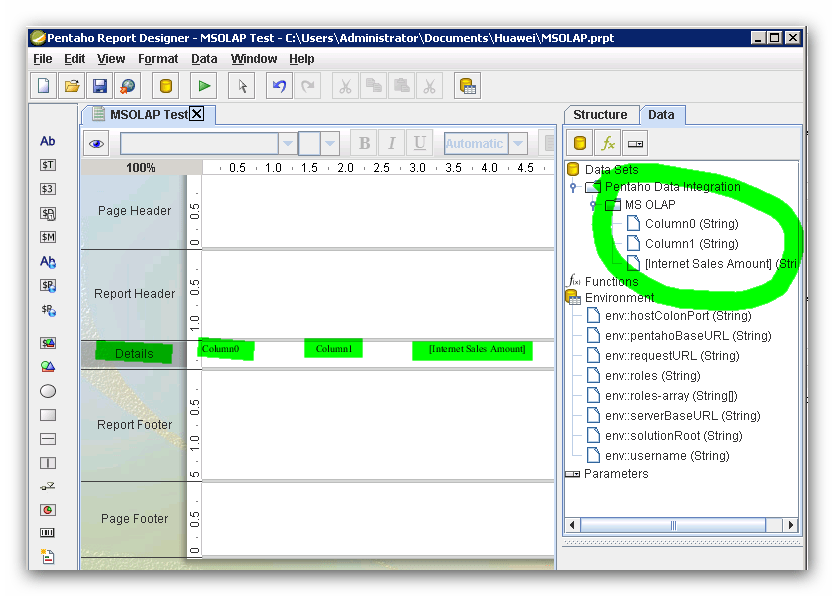This screenshot has width=834, height=596.
Task: Select the rectangle shape palette tool
Action: pos(48,415)
